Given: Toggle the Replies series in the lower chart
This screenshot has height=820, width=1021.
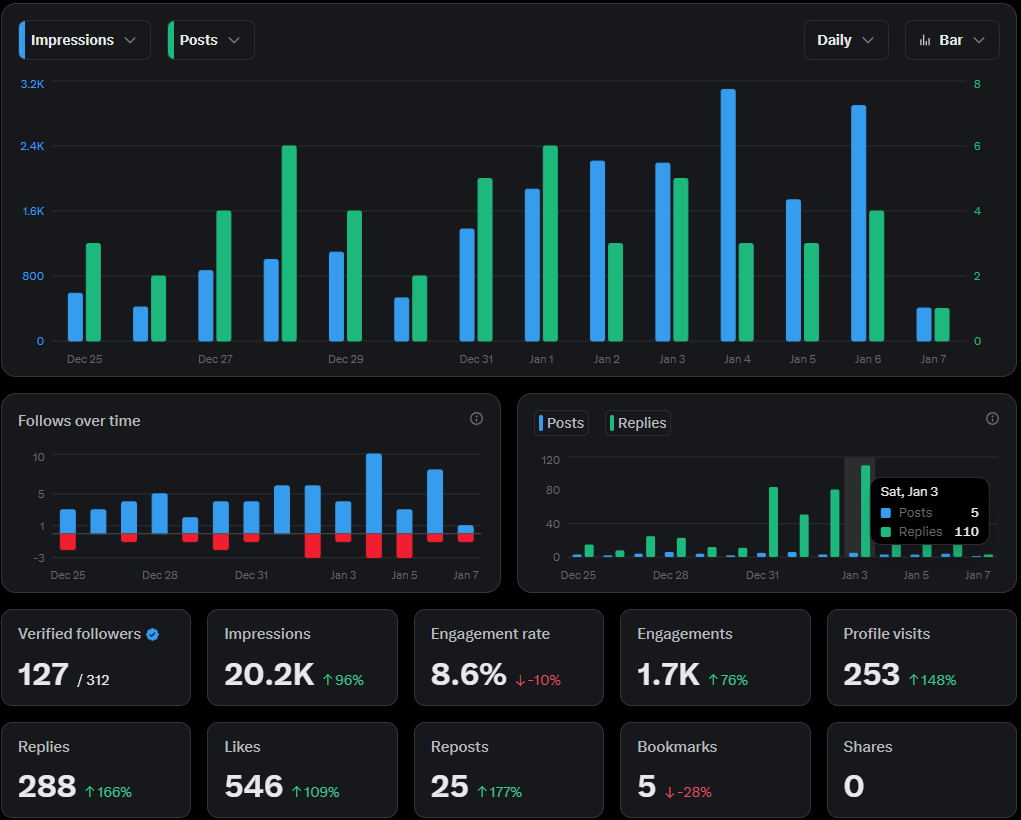Looking at the screenshot, I should (637, 423).
